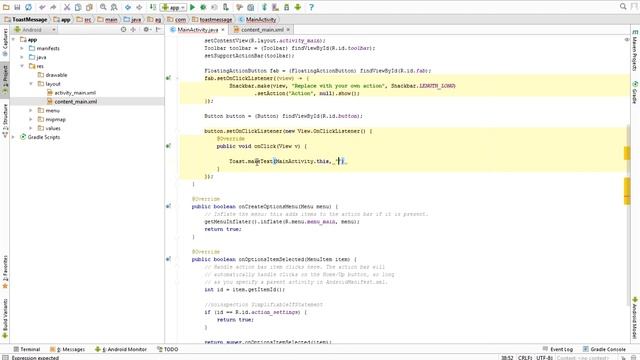Close the content_main.xml tab
Image resolution: width=640 pixels, height=360 pixels.
288,30
